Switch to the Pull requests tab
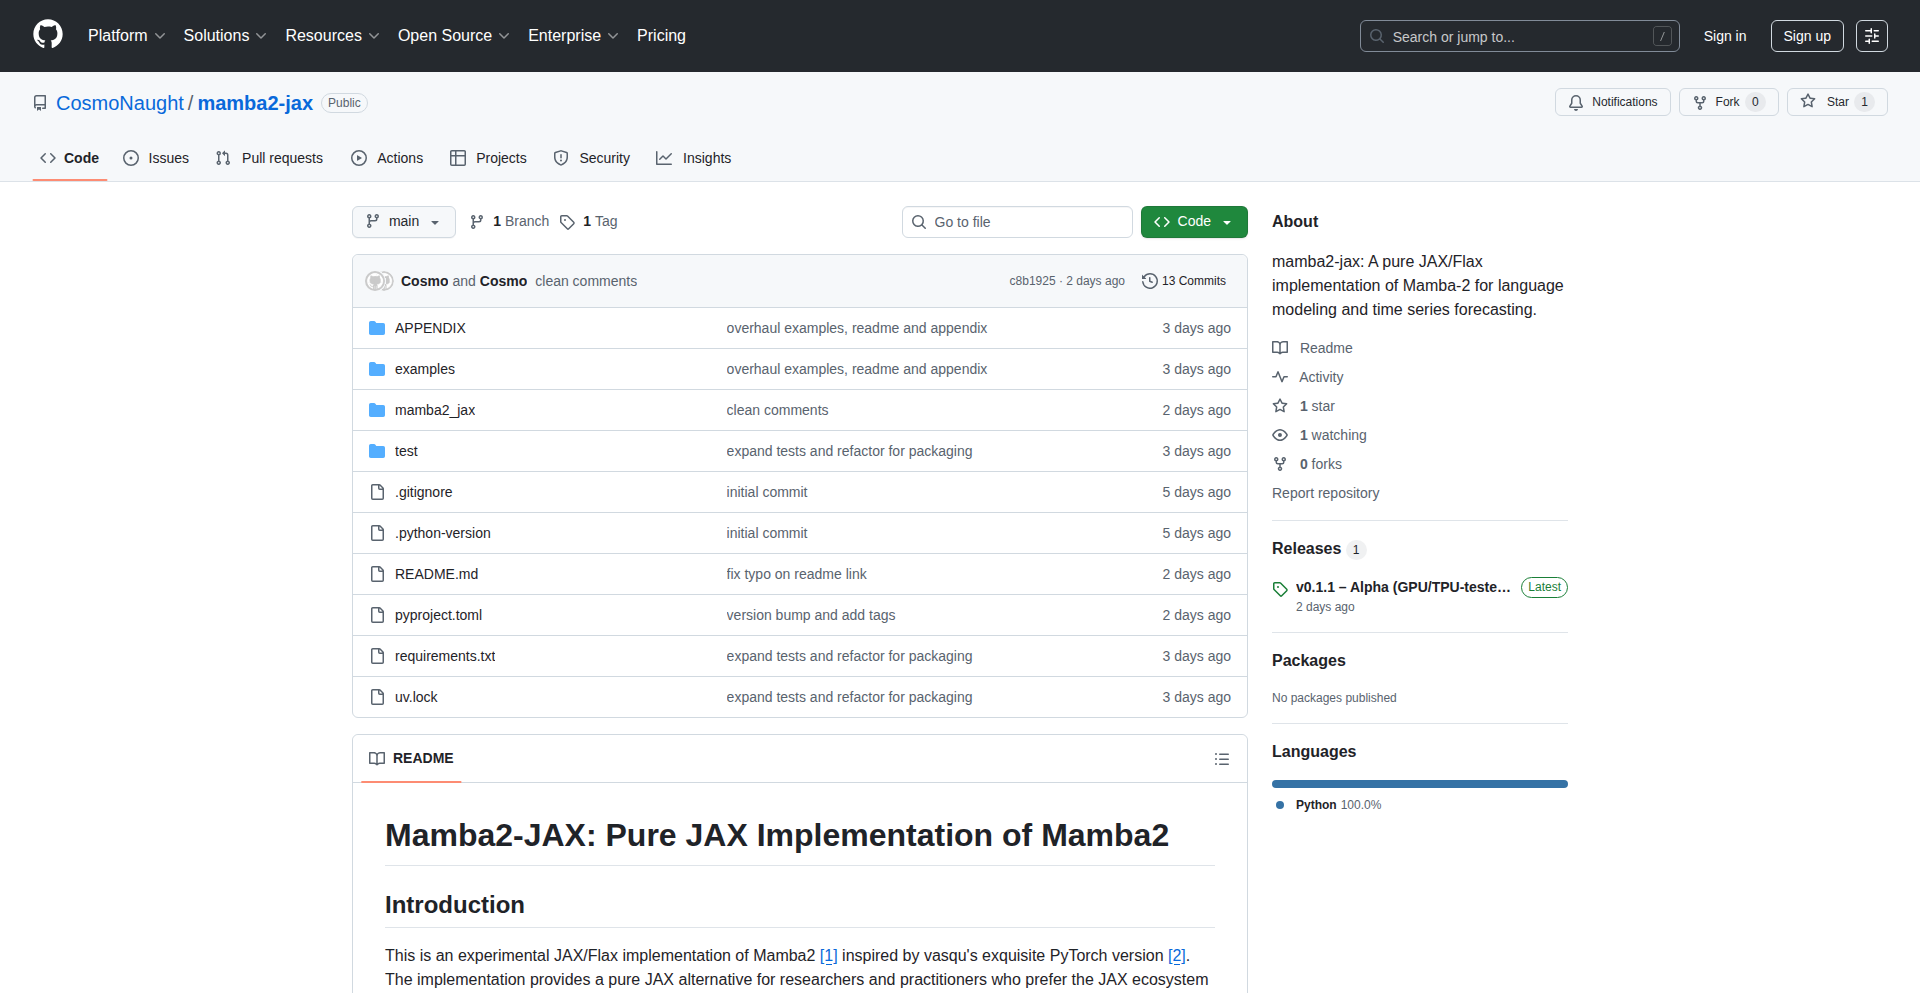Image resolution: width=1920 pixels, height=993 pixels. pos(269,158)
